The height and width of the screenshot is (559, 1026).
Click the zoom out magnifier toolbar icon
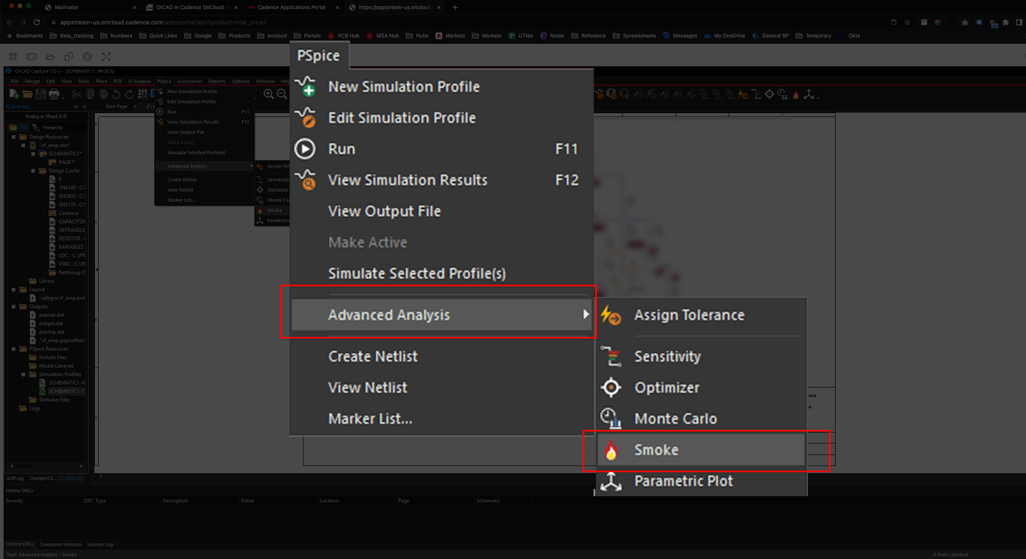coord(282,94)
